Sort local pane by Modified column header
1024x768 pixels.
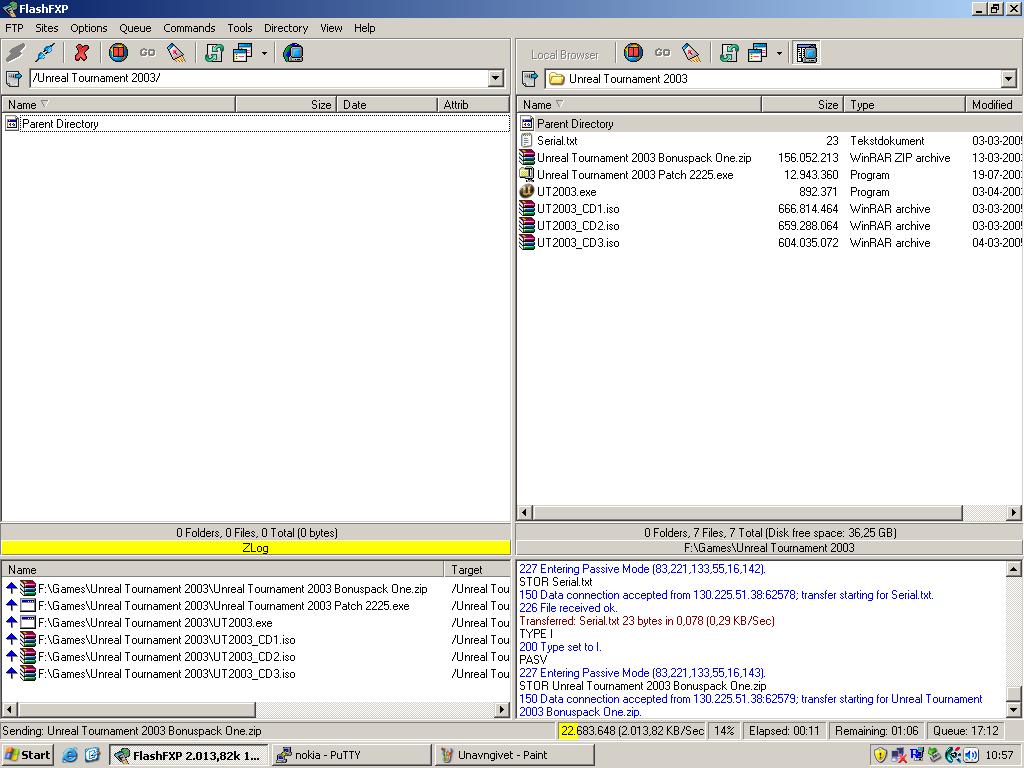[993, 104]
